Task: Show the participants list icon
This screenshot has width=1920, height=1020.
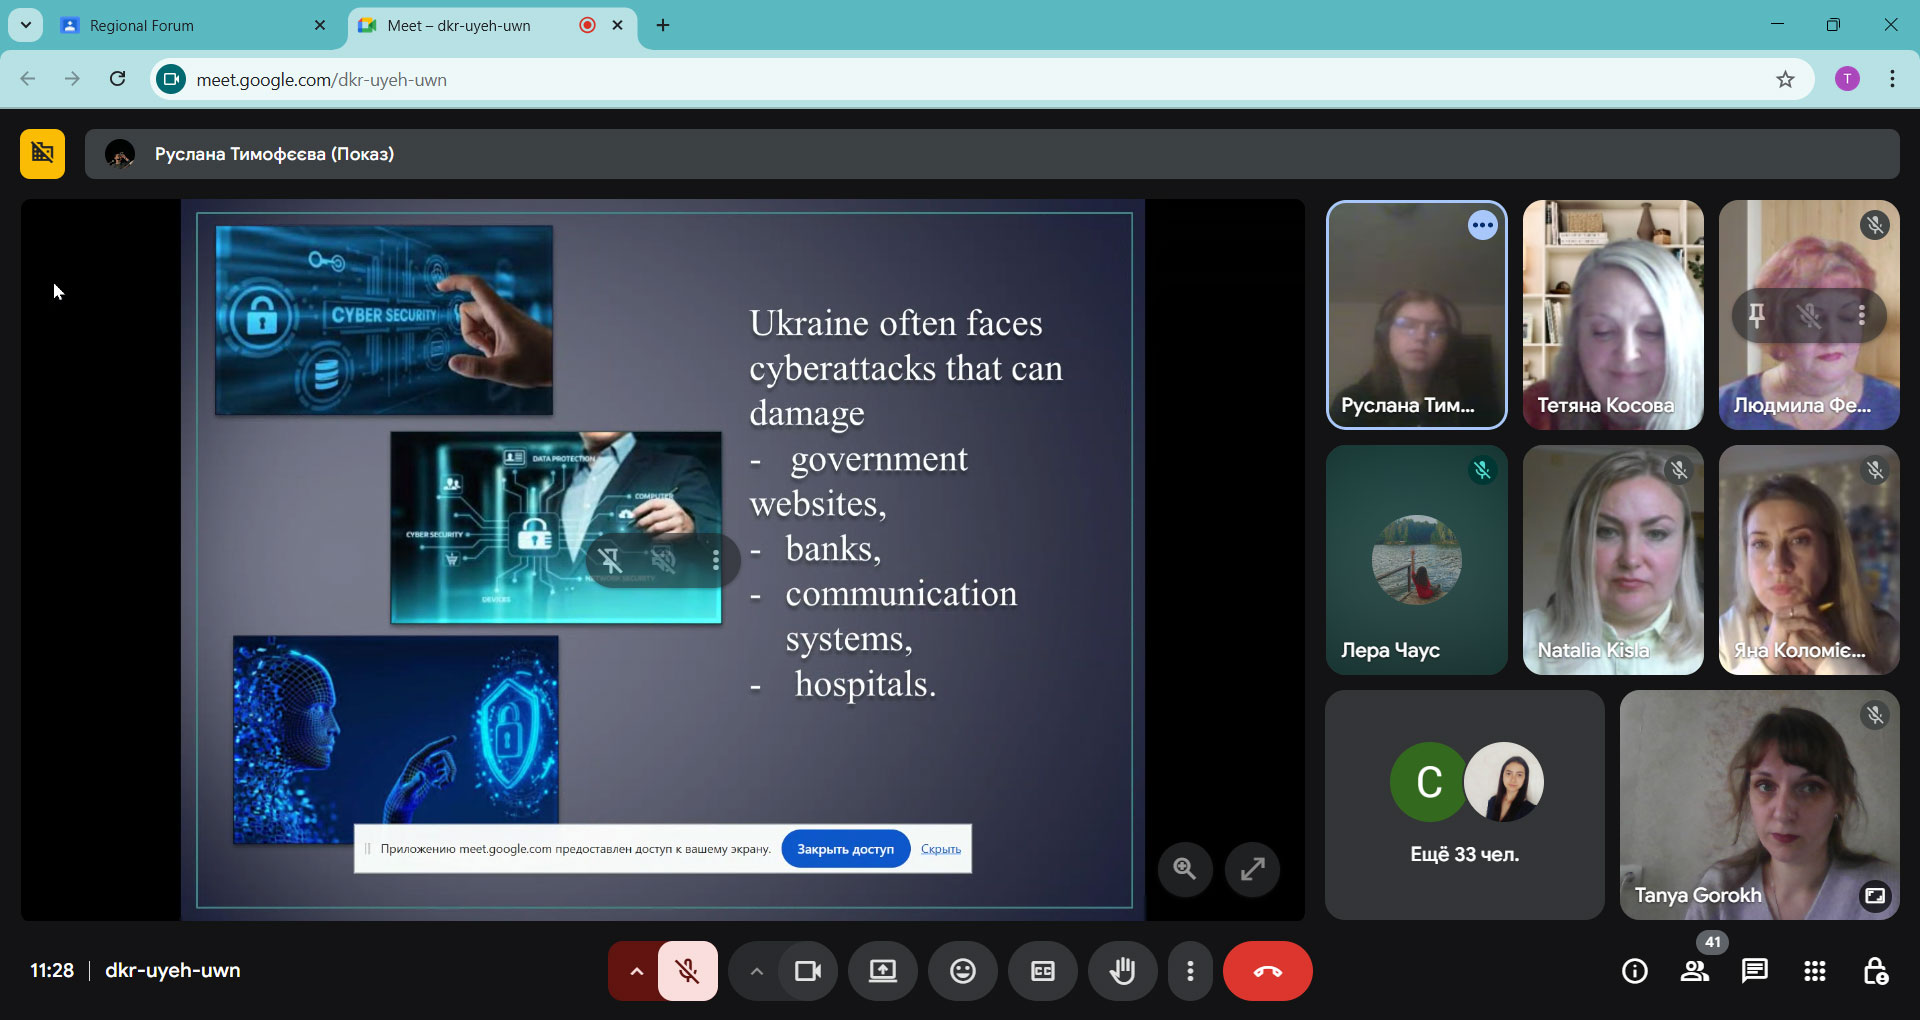Action: [1694, 971]
